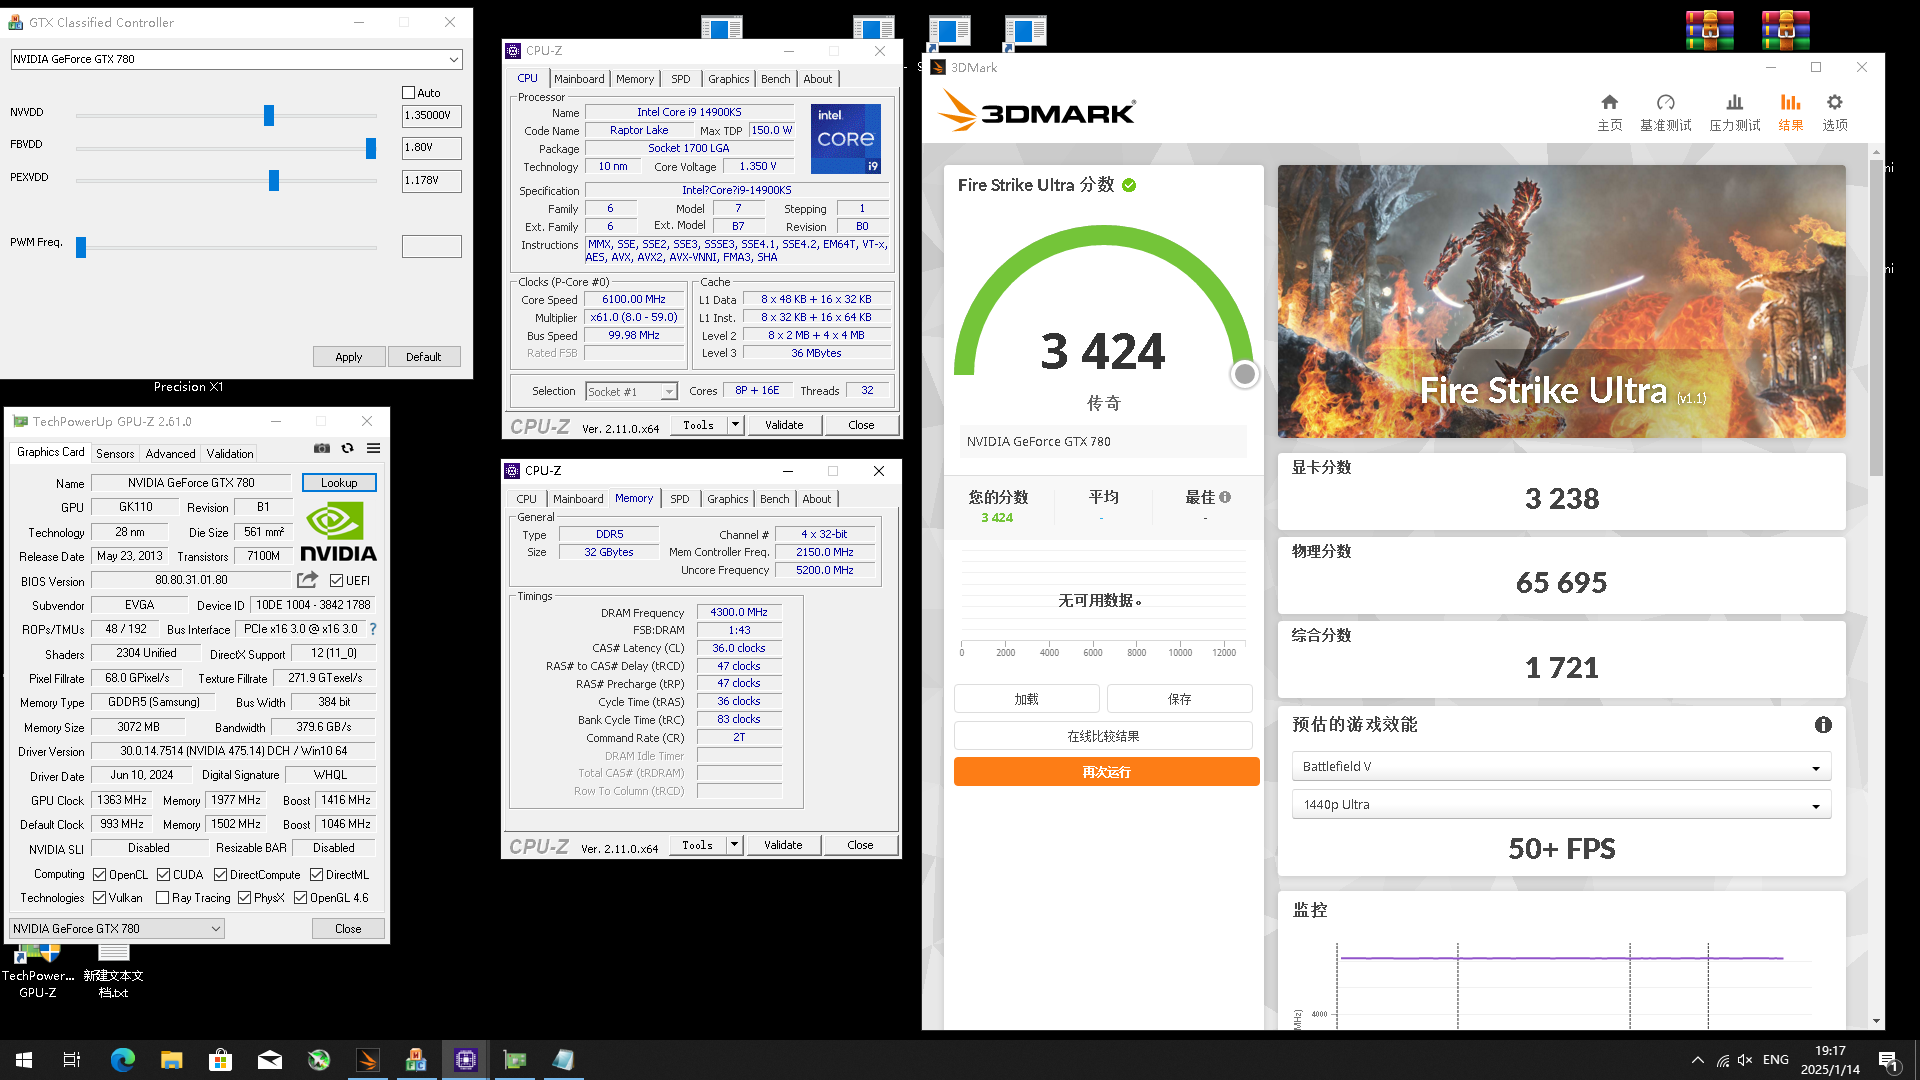This screenshot has width=1920, height=1080.
Task: Launch Microsoft Edge from taskbar
Action: 122,1060
